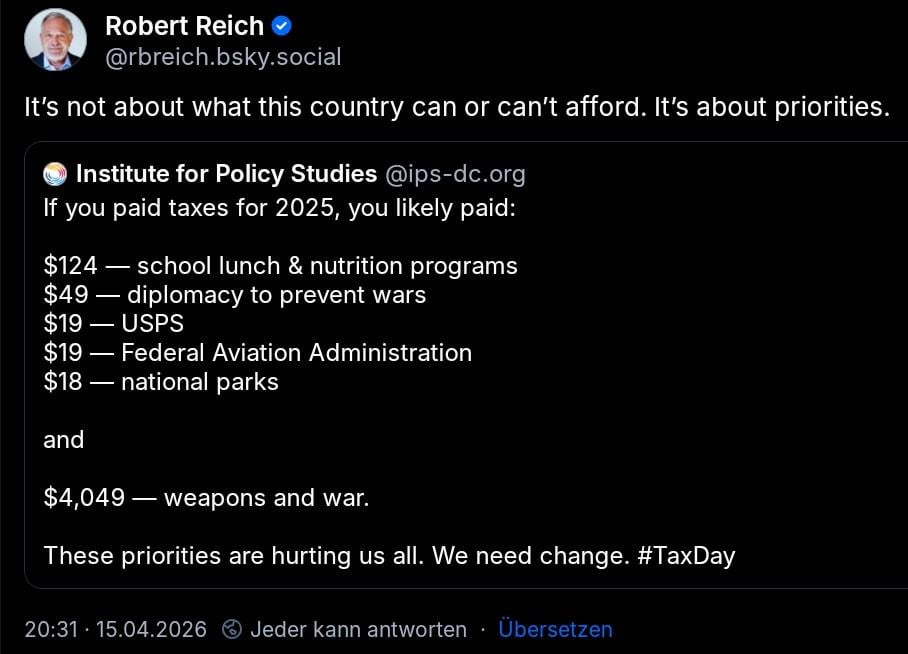This screenshot has width=908, height=654.
Task: Open the Robert Reich display name link
Action: pyautogui.click(x=184, y=26)
